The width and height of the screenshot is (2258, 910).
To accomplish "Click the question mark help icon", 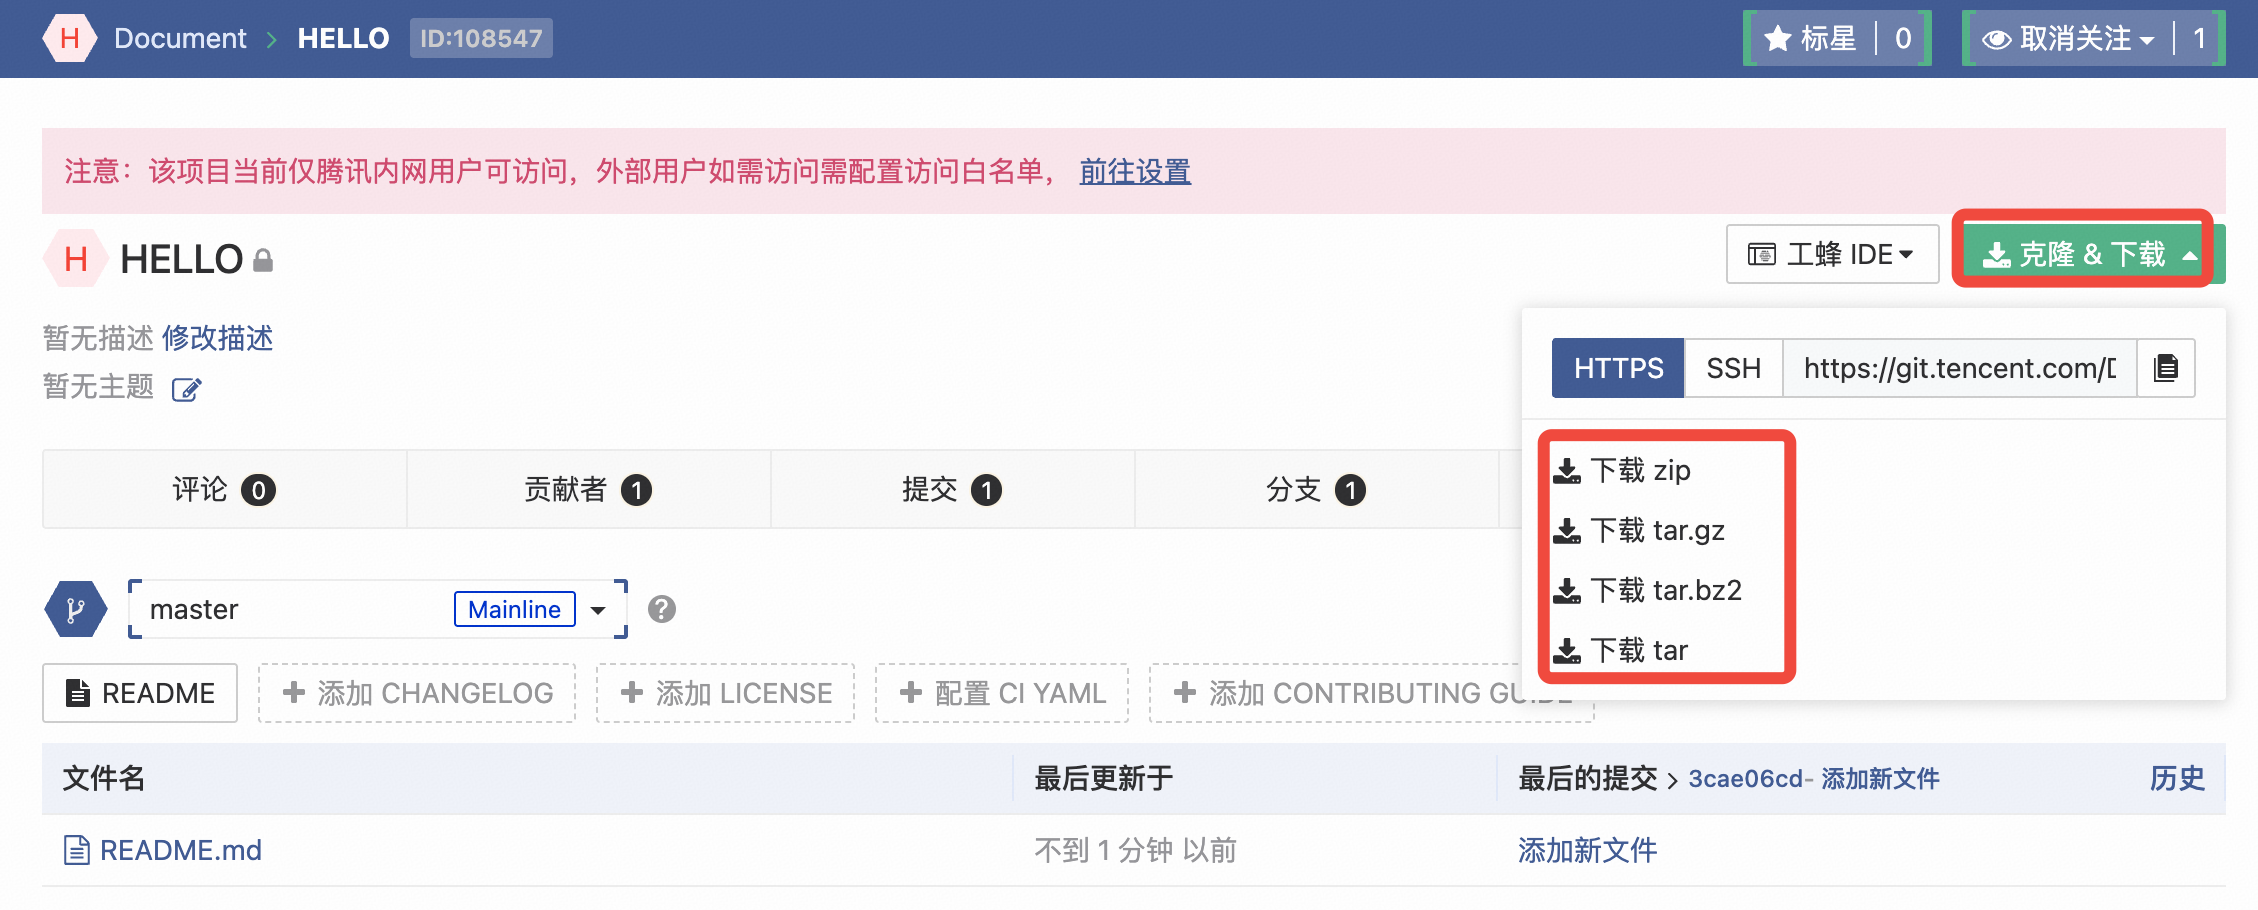I will [x=661, y=609].
